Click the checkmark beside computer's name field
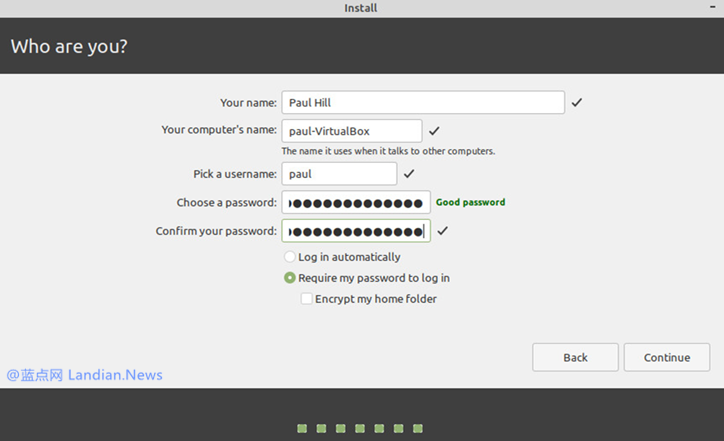The width and height of the screenshot is (724, 441). click(434, 131)
